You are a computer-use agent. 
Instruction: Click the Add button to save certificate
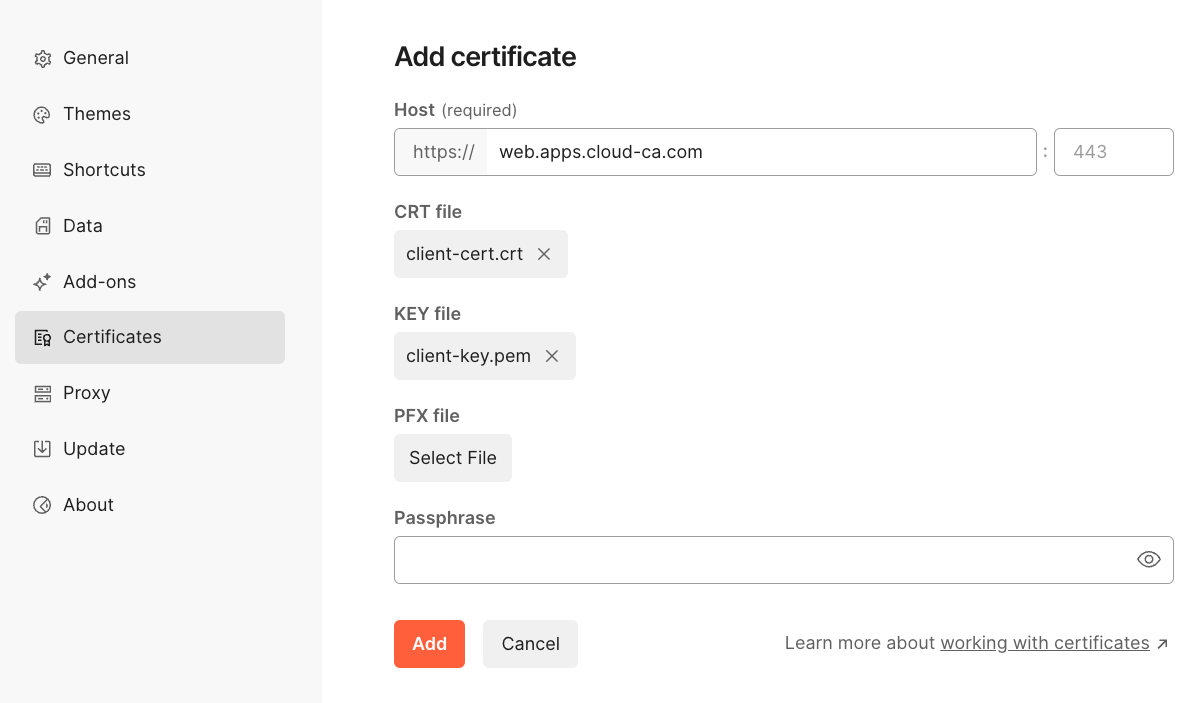[429, 644]
